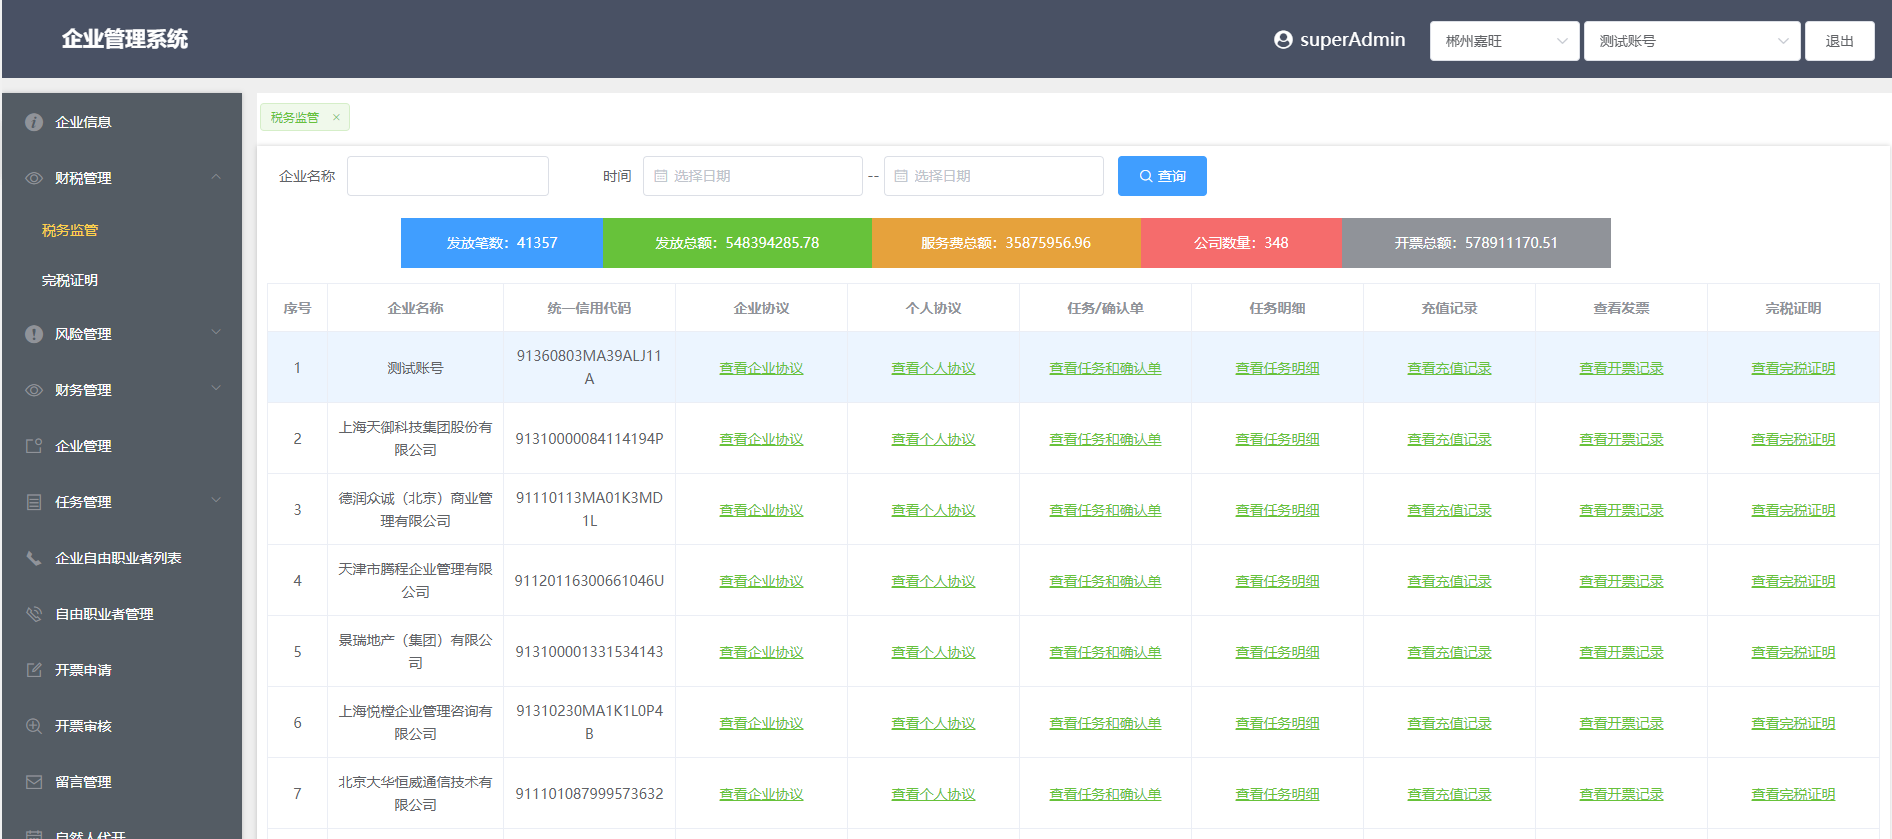Click the 企业管理系统 title
This screenshot has height=839, width=1892.
125,39
